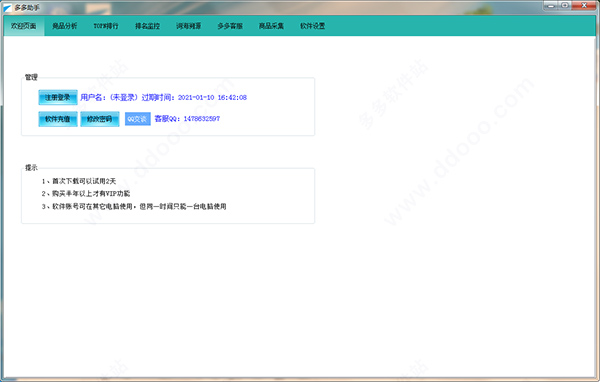The width and height of the screenshot is (600, 382).
Task: Open the 软件设置 tab
Action: pos(313,26)
